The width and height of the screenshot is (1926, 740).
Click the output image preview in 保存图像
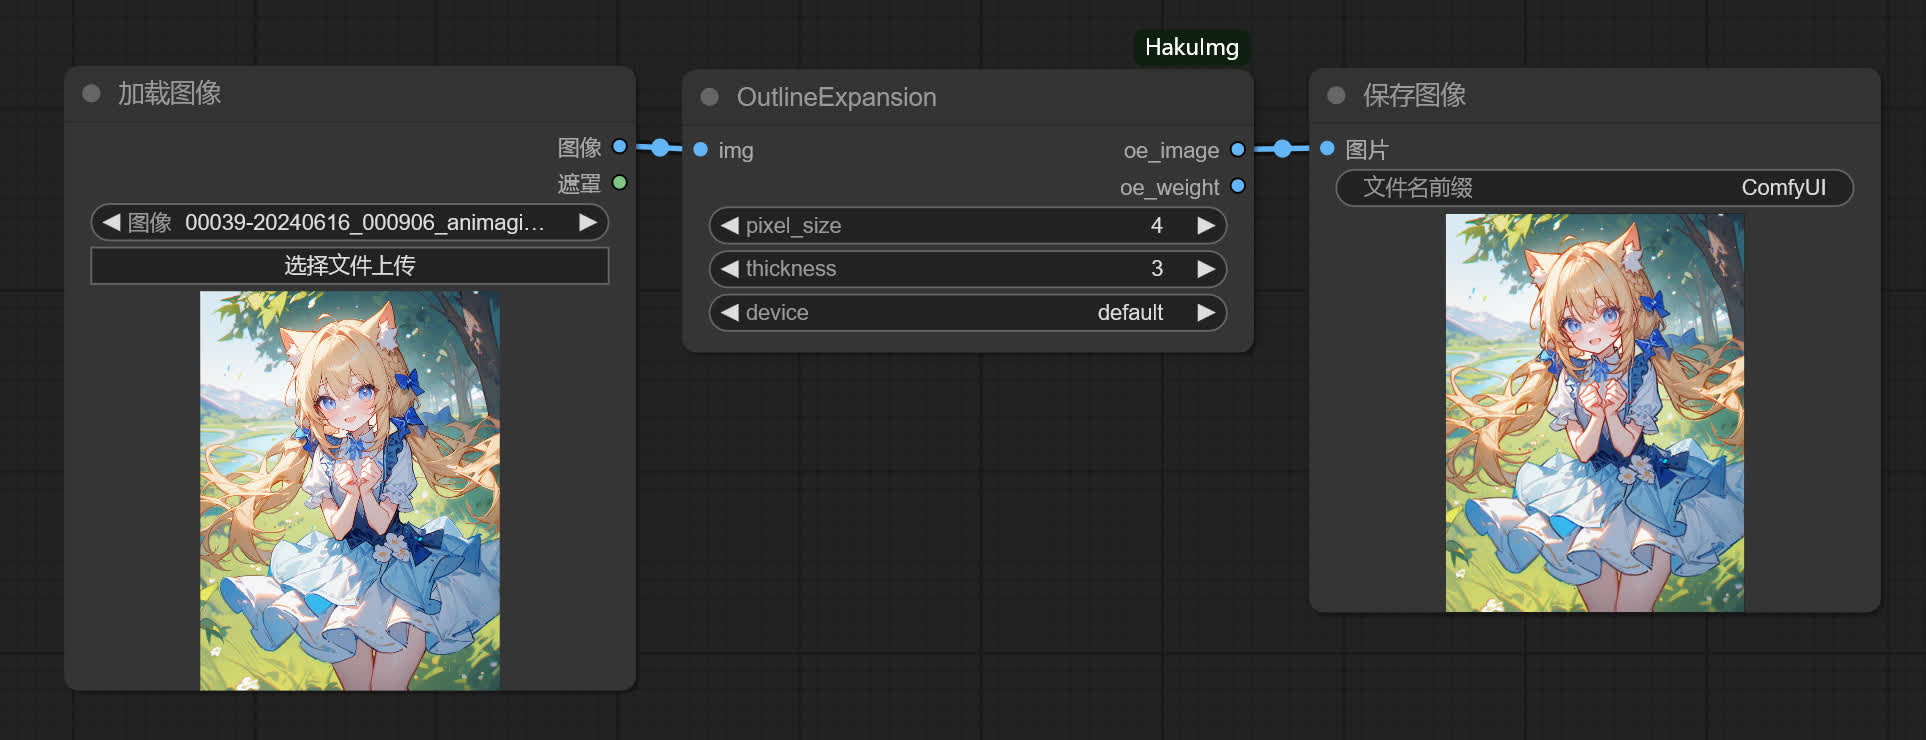pos(1595,413)
